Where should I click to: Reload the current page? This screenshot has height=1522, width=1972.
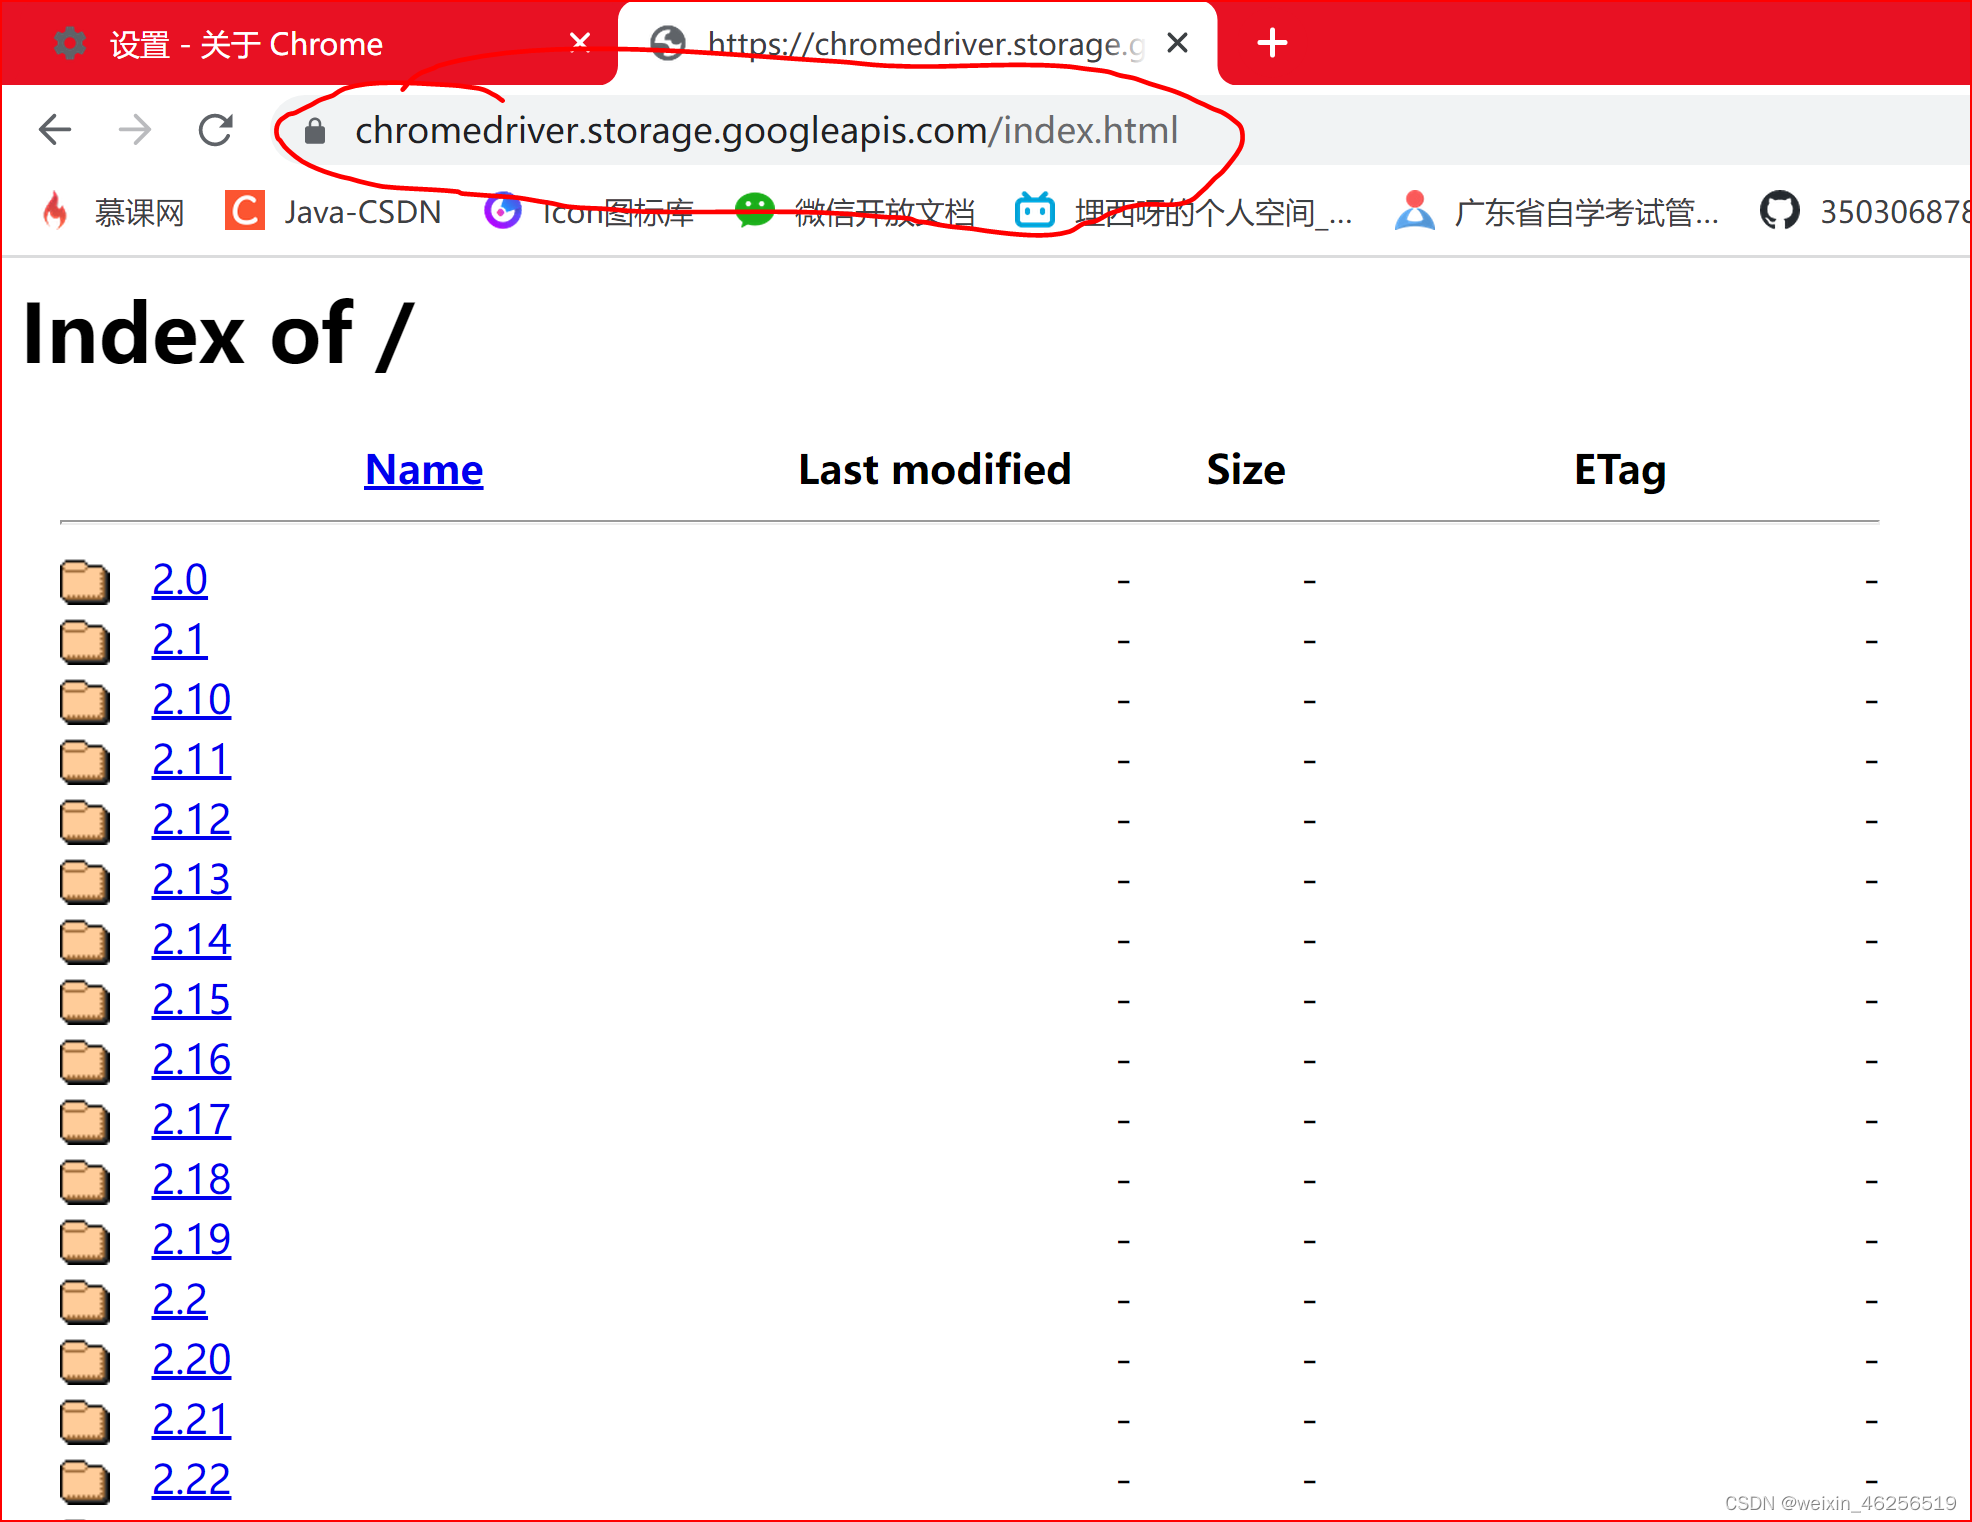(215, 130)
